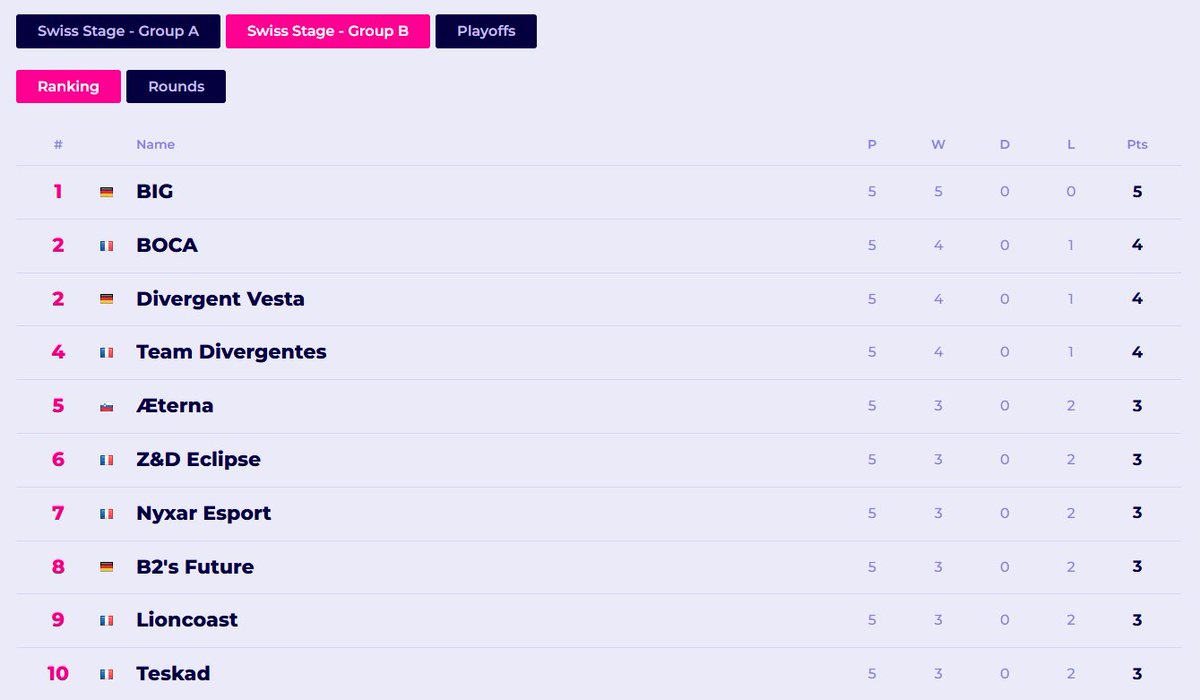The height and width of the screenshot is (700, 1200).
Task: Switch to the Playoffs tab
Action: pos(486,31)
